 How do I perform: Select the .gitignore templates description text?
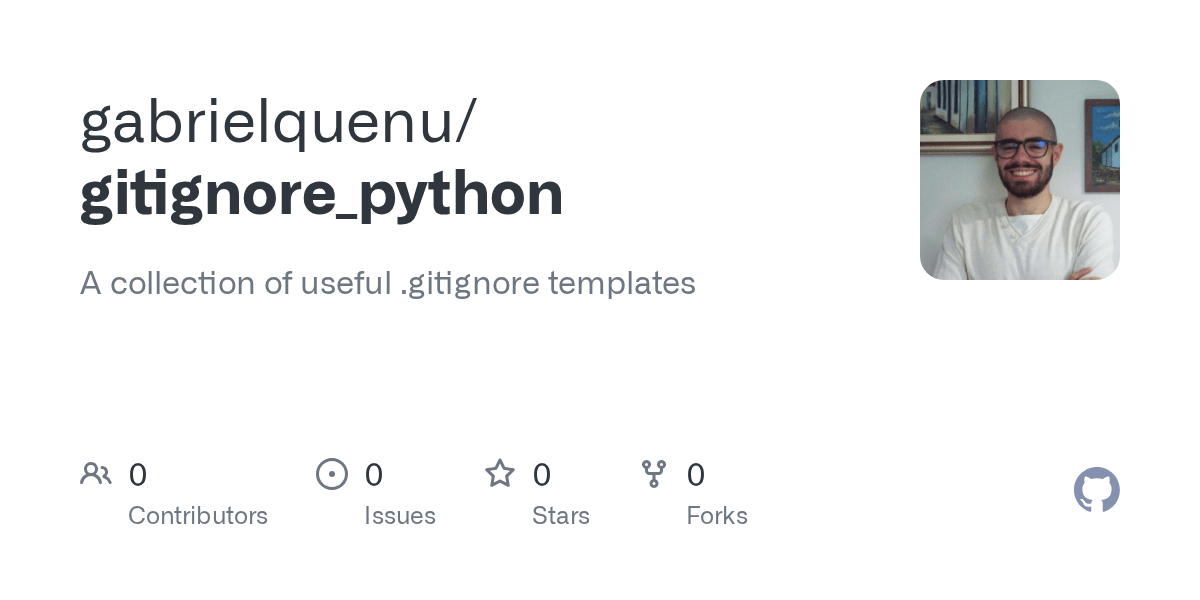pyautogui.click(x=548, y=284)
